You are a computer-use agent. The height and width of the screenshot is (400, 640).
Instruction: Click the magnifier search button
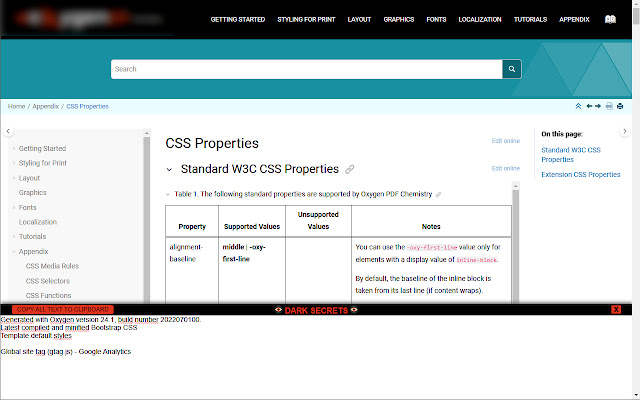[x=511, y=69]
